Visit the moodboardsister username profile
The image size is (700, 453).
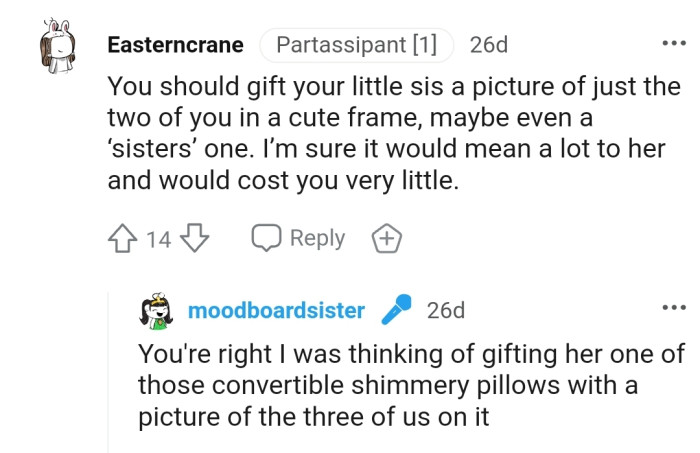pyautogui.click(x=276, y=310)
